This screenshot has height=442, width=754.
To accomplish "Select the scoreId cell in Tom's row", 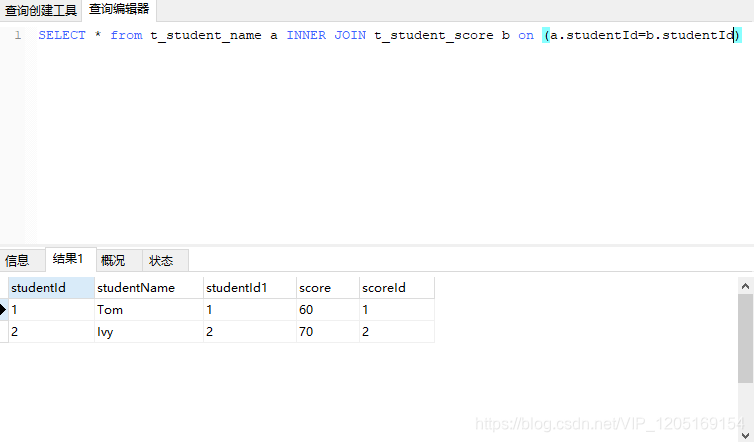I will (x=397, y=310).
